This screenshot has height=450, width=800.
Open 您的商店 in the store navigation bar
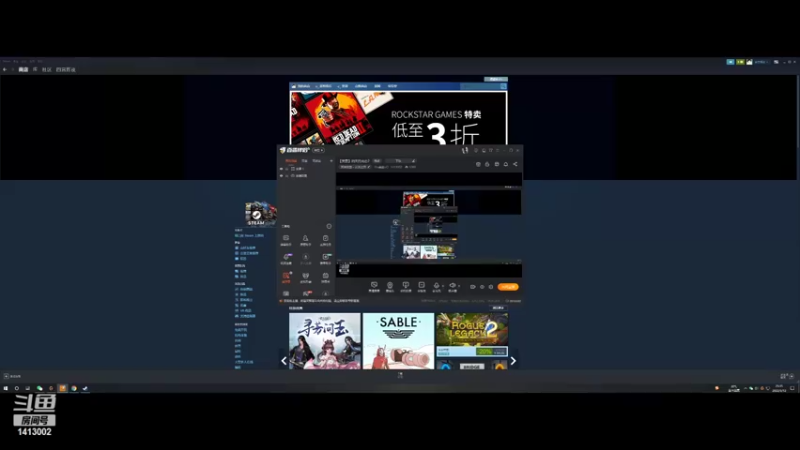click(303, 86)
